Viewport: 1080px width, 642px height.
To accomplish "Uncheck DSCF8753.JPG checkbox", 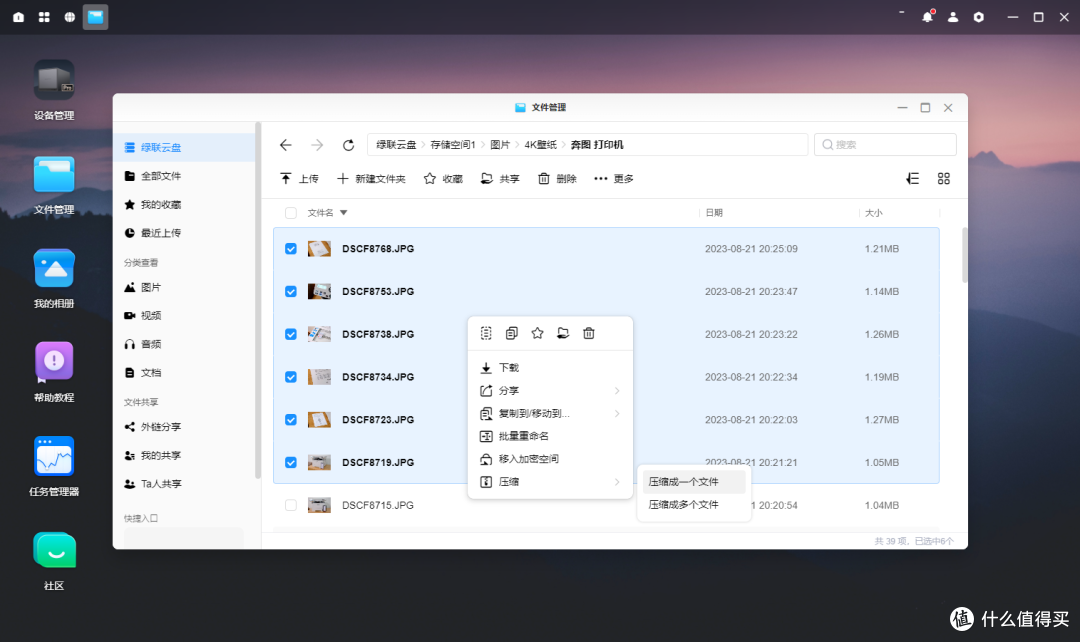I will 291,291.
